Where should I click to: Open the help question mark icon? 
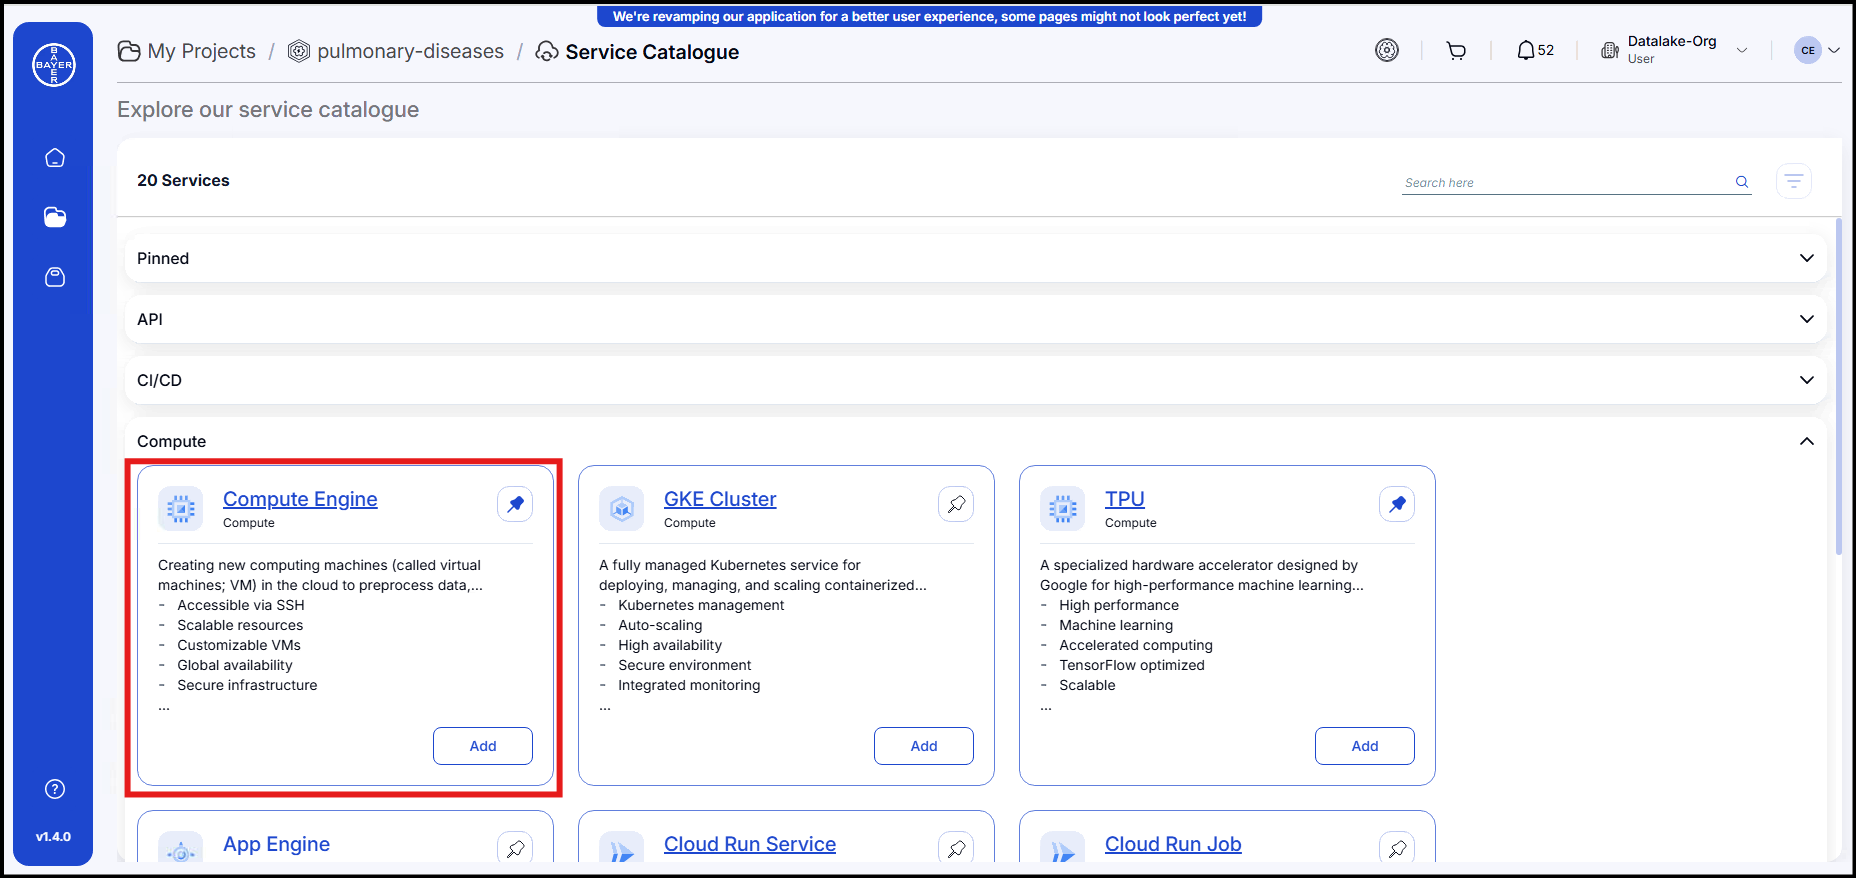[x=55, y=789]
